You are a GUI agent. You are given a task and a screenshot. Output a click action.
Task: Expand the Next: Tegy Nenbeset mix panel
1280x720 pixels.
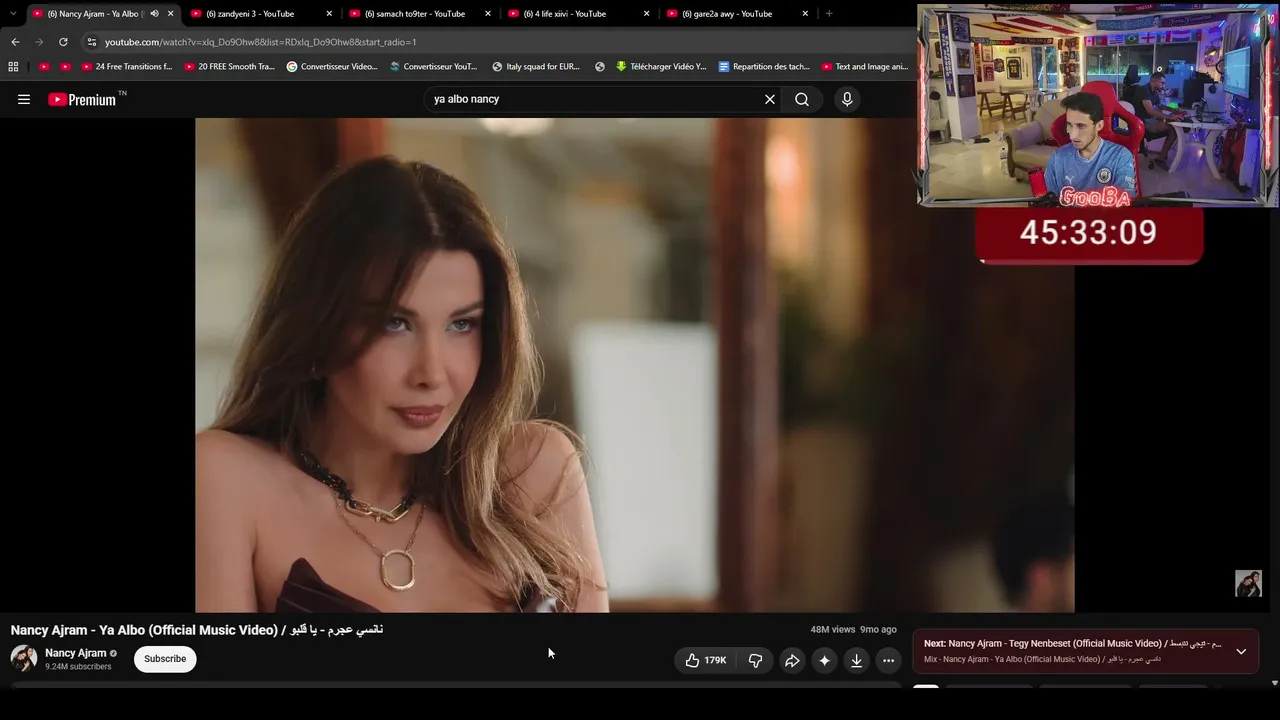coord(1241,651)
